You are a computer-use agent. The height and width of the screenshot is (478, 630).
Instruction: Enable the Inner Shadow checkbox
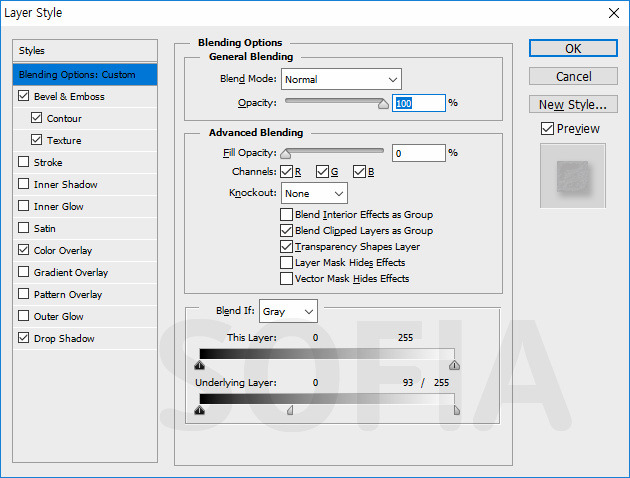point(24,184)
